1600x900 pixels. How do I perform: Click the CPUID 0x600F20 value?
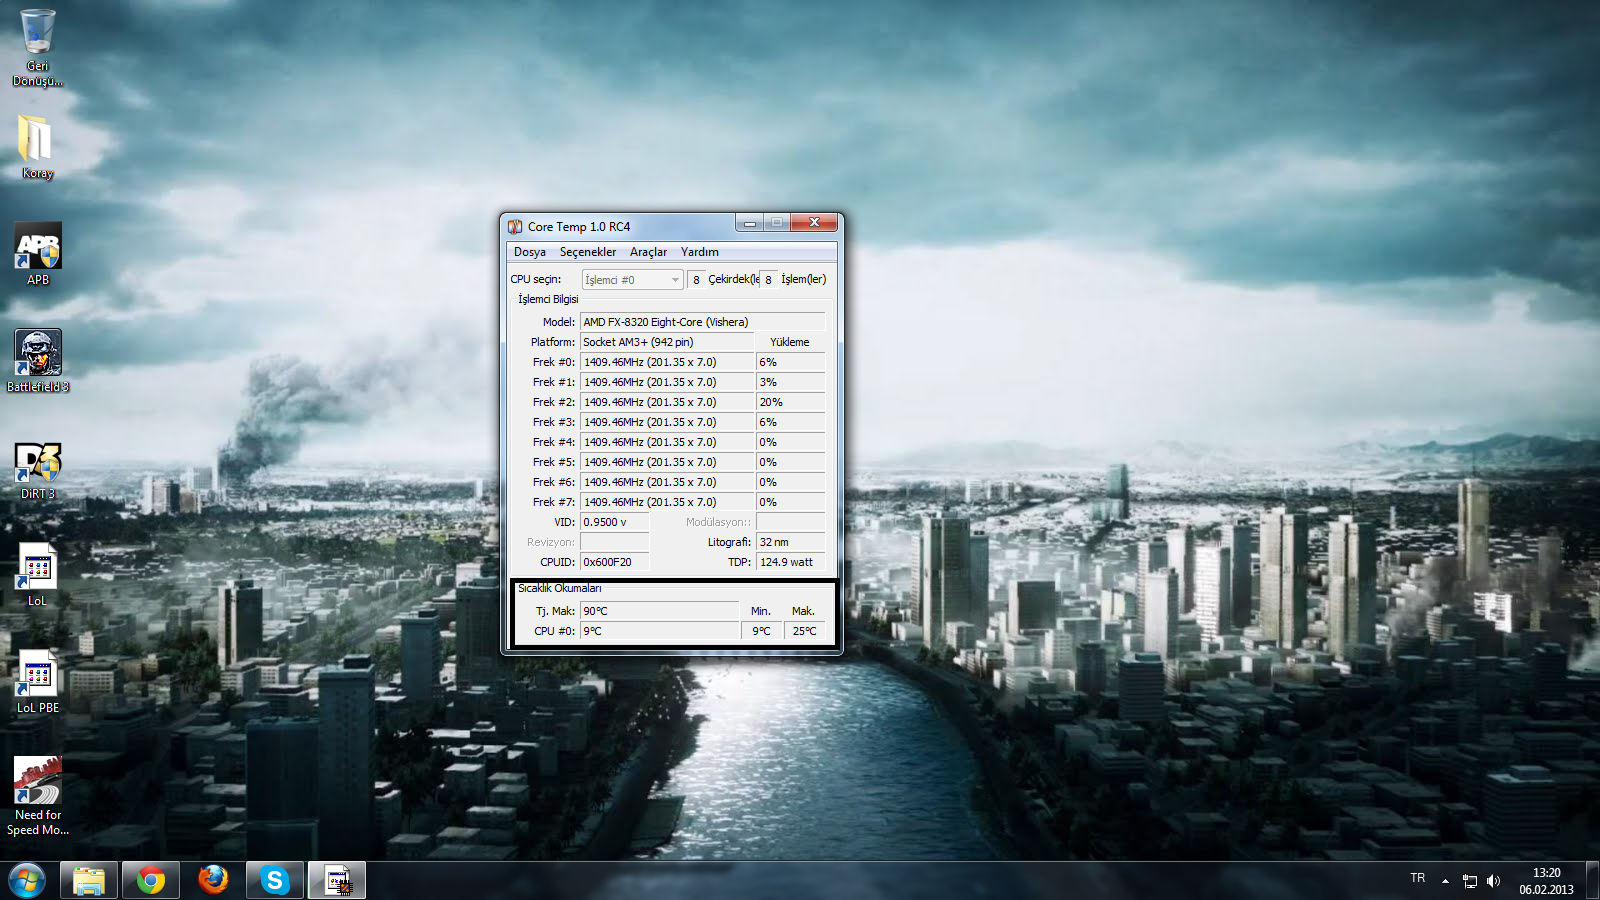[x=614, y=562]
